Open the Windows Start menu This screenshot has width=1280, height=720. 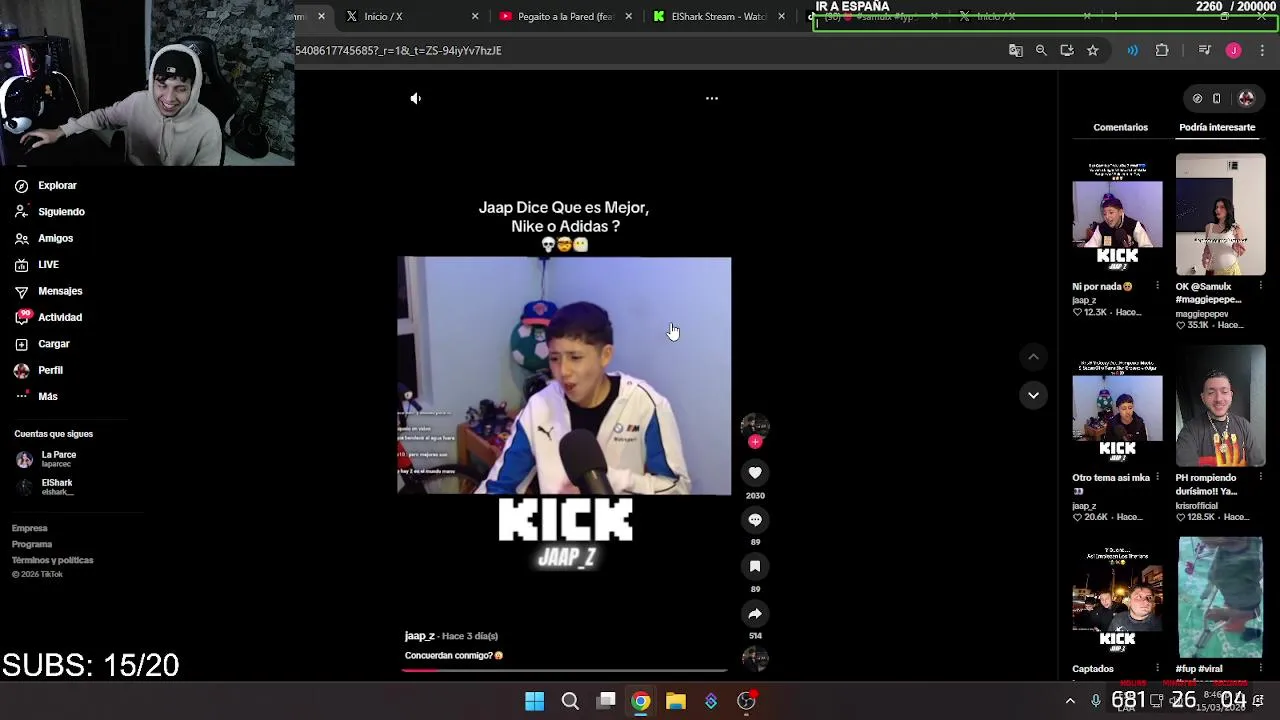[535, 701]
